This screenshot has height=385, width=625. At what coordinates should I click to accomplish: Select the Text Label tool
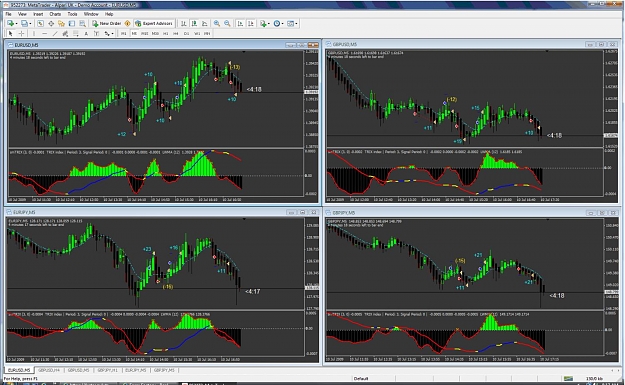96,34
